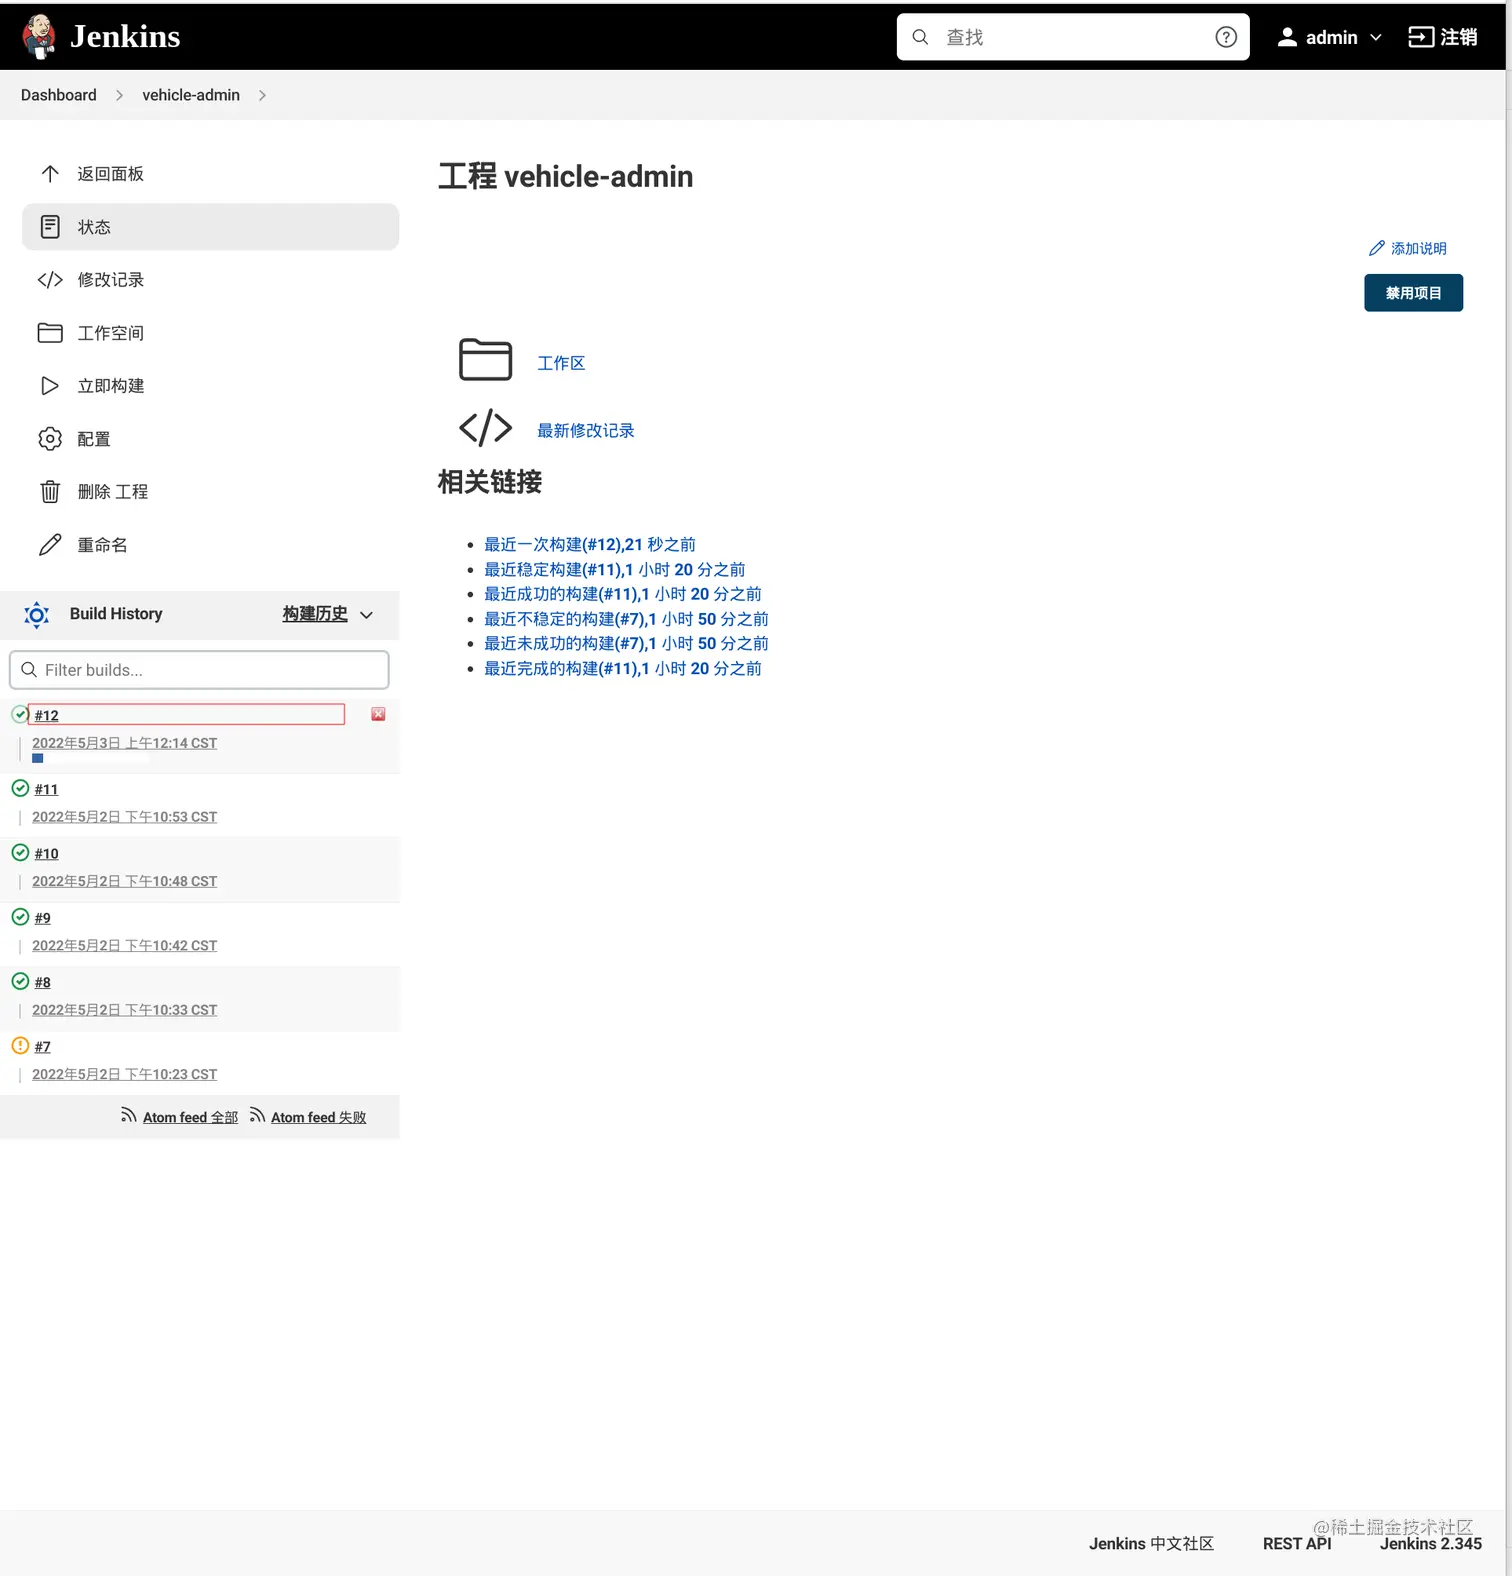Click the RSS icon for Atom feed 全部
This screenshot has width=1512, height=1576.
[x=128, y=1115]
